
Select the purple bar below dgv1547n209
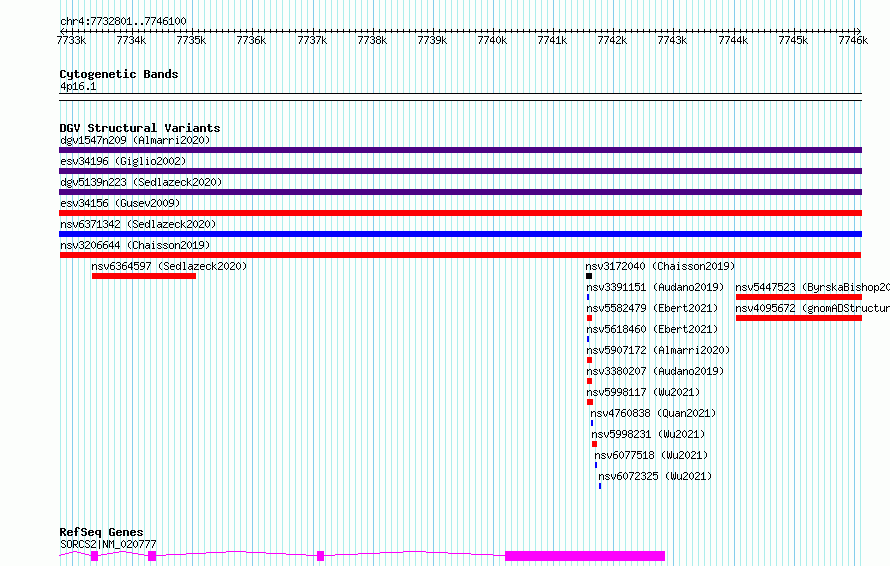pyautogui.click(x=460, y=150)
